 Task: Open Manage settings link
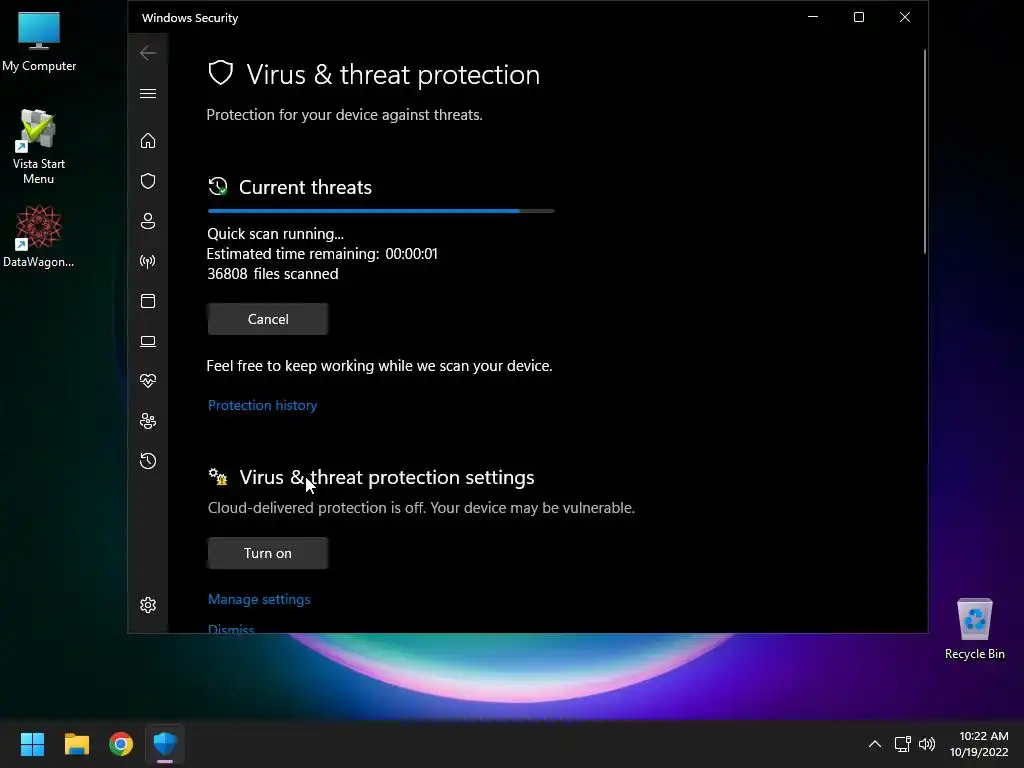click(x=259, y=599)
